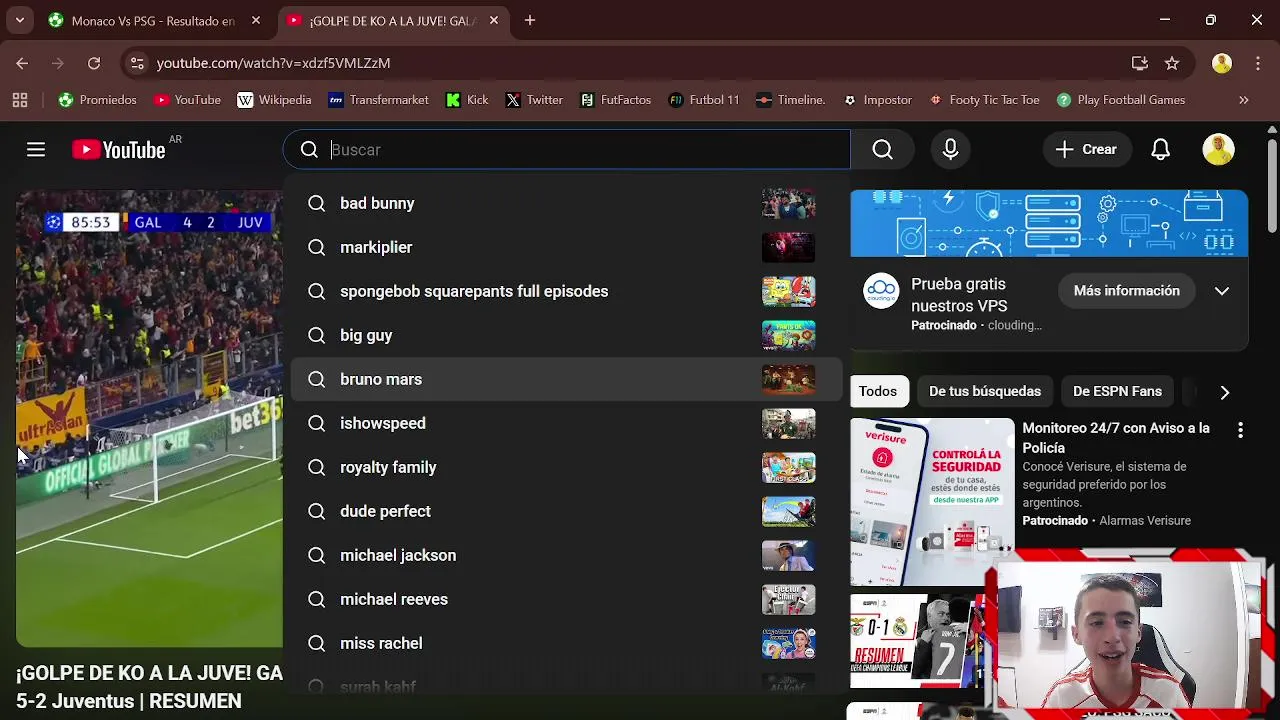The image size is (1280, 720).
Task: Open the bookmarks apps grid
Action: (20, 100)
